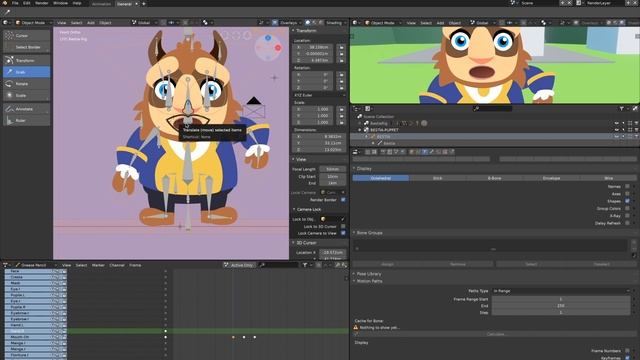The image size is (640, 360).
Task: Enable the X-Ray checkbox
Action: [627, 216]
